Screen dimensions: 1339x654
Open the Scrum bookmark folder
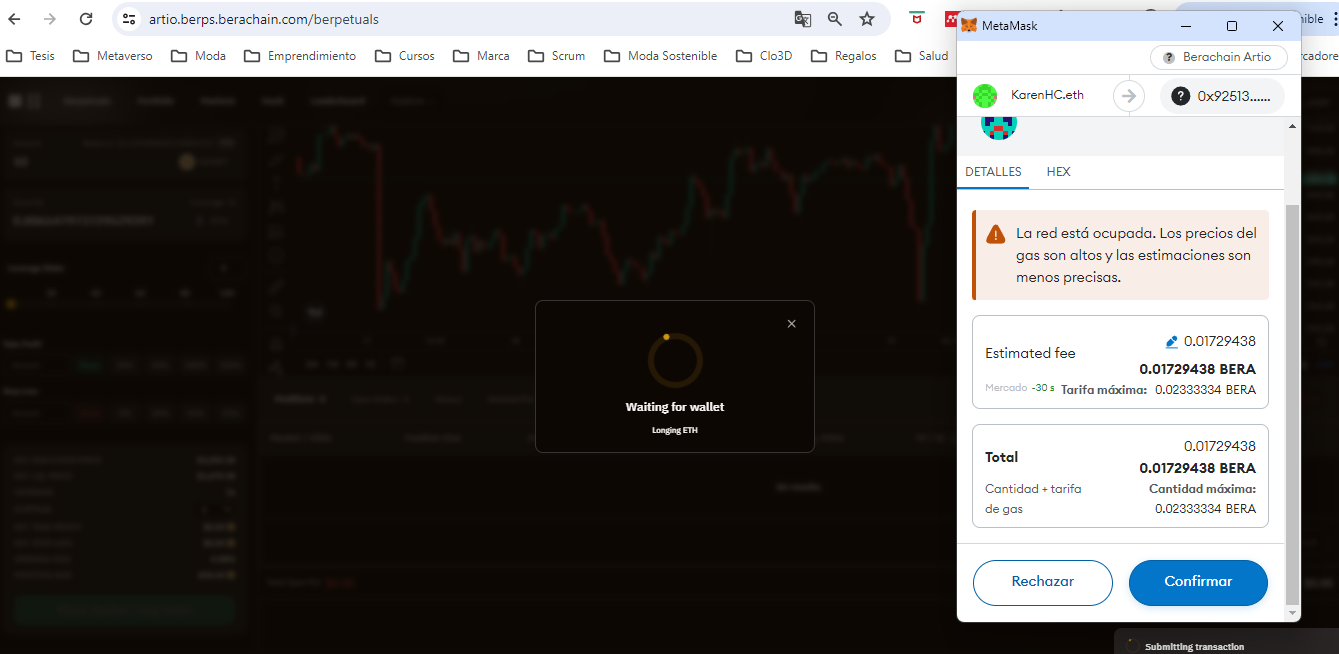557,56
